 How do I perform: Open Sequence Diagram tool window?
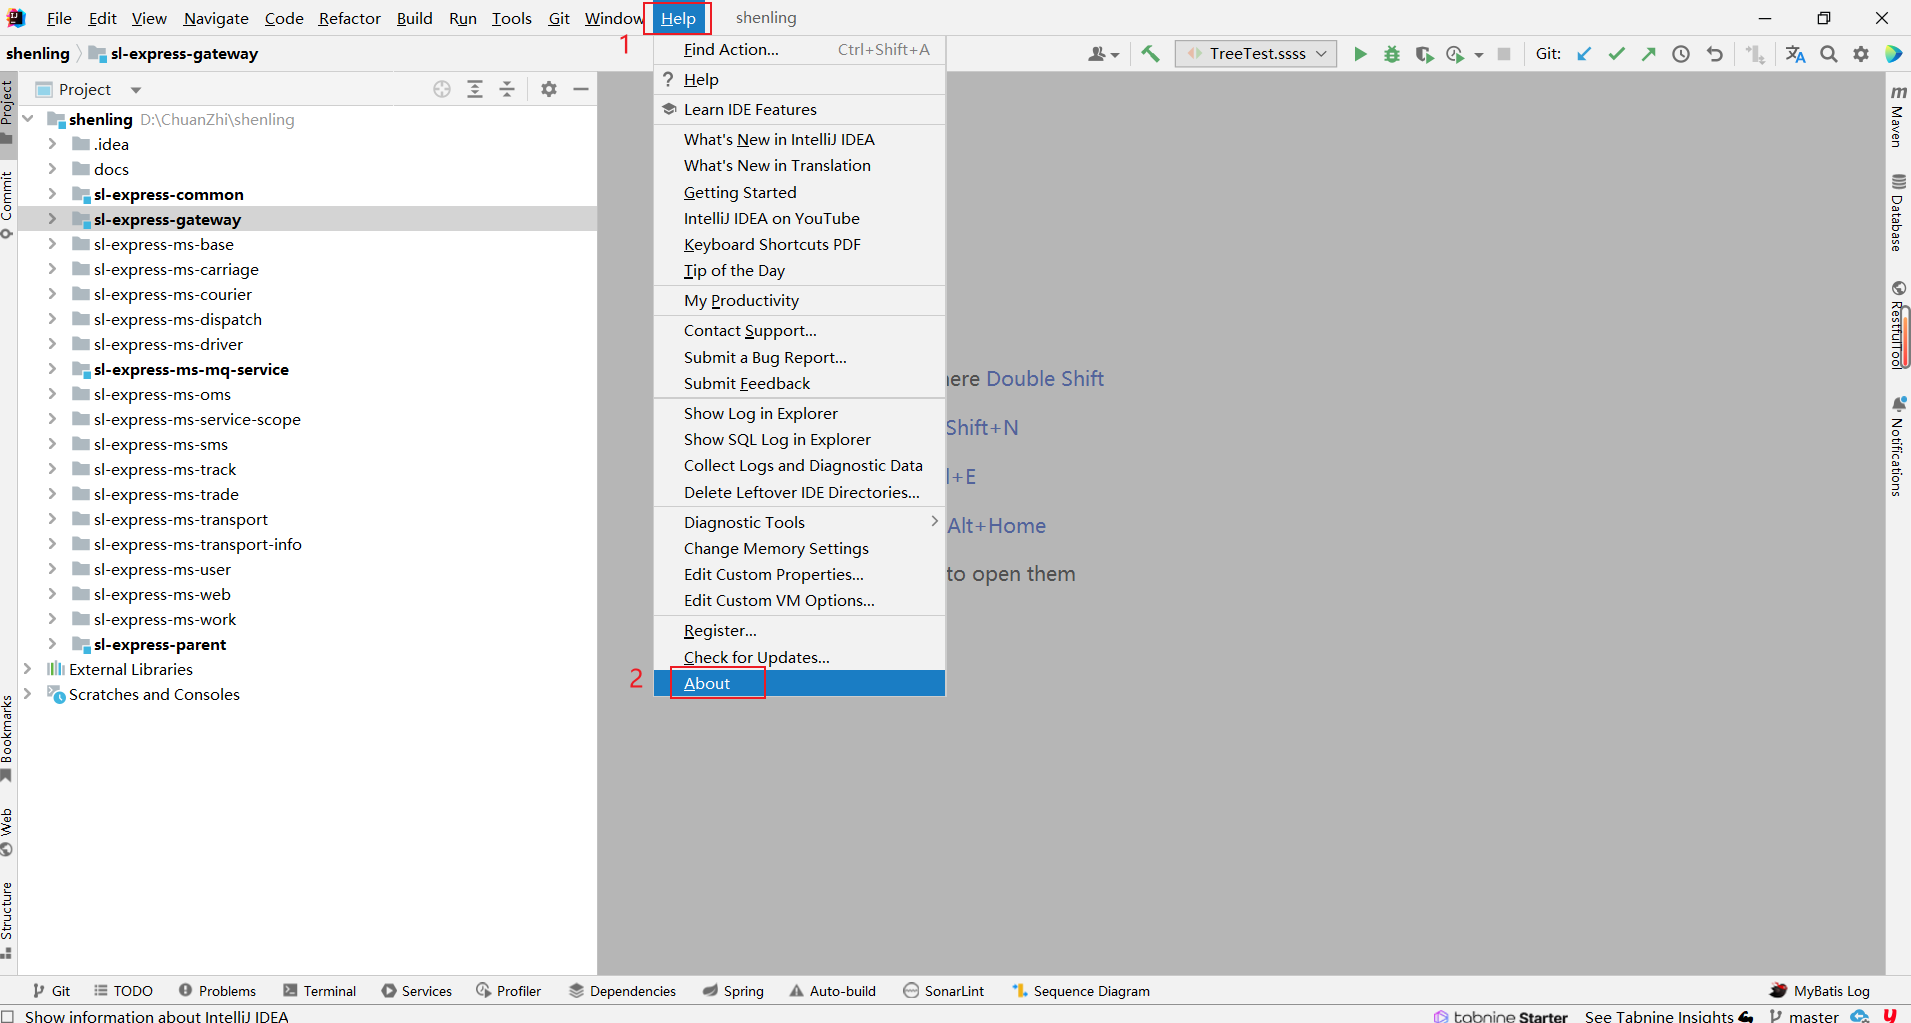tap(1080, 991)
